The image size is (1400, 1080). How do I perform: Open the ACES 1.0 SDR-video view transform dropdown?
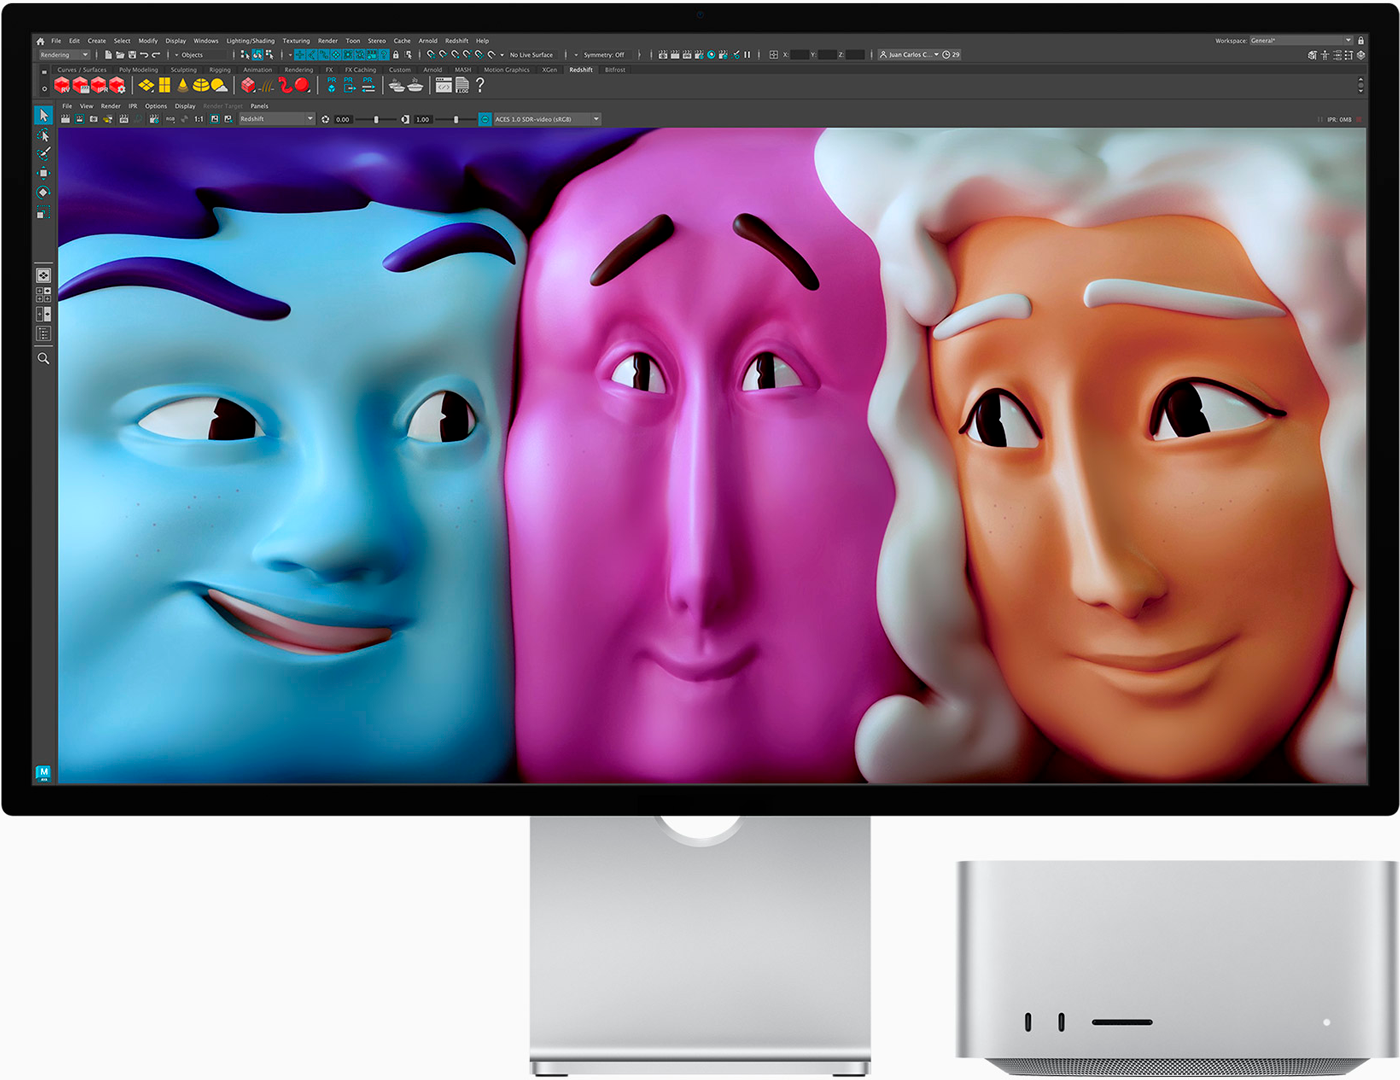click(x=546, y=119)
